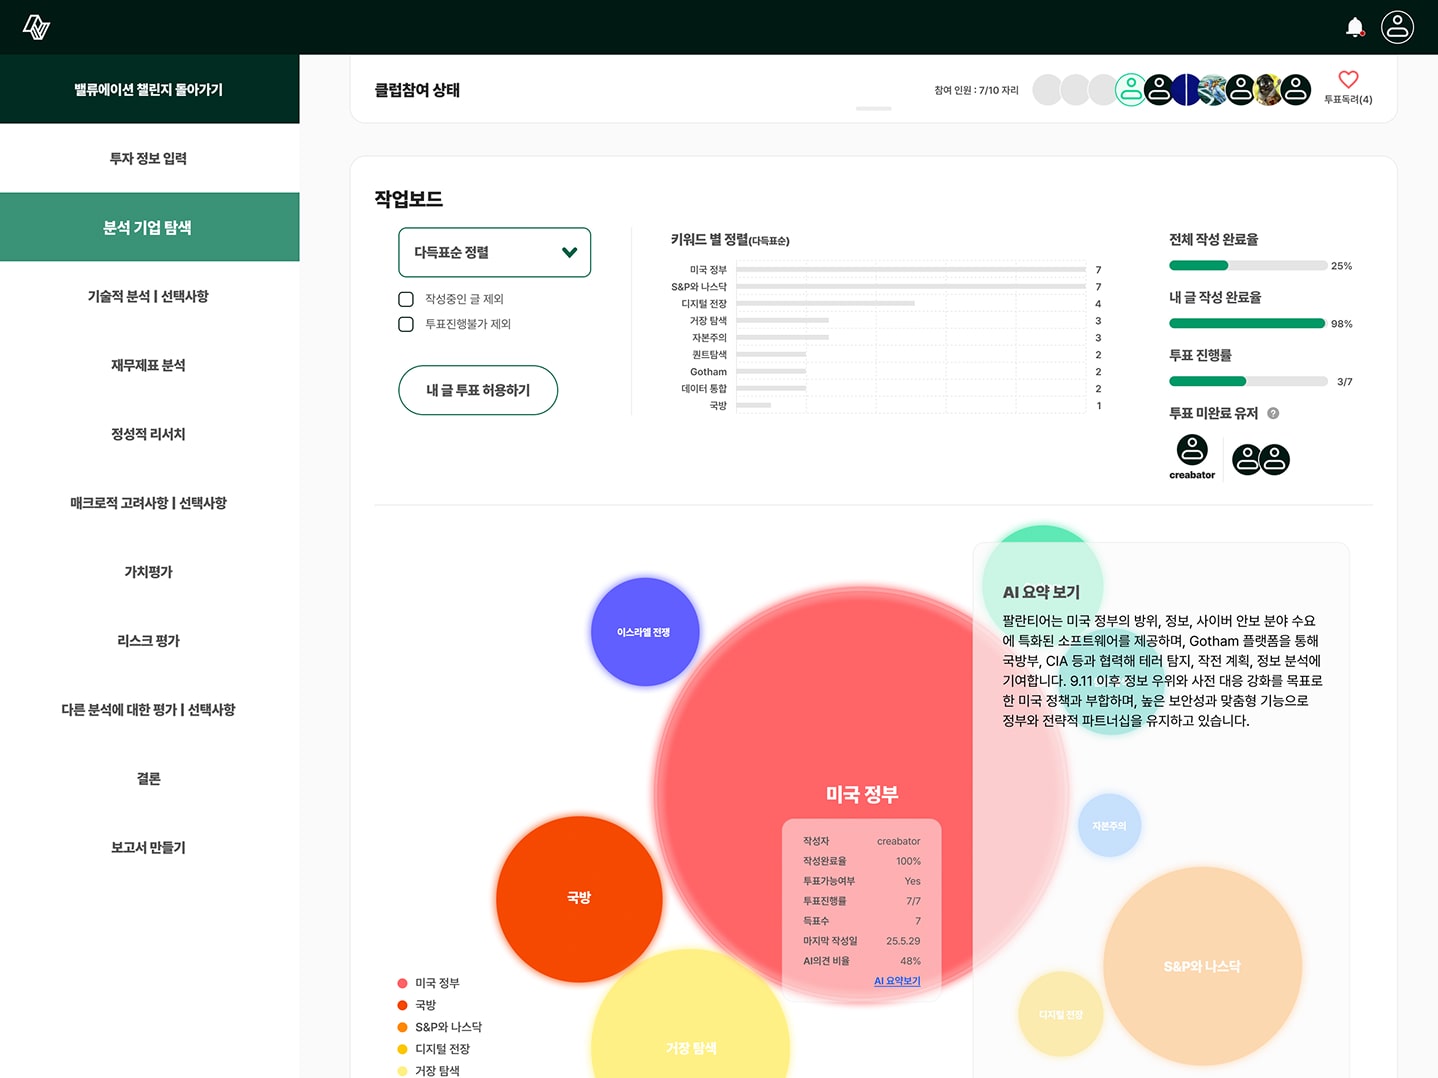This screenshot has height=1078, width=1438.
Task: Select 분석 기업 탐색 sidebar item
Action: pyautogui.click(x=149, y=227)
